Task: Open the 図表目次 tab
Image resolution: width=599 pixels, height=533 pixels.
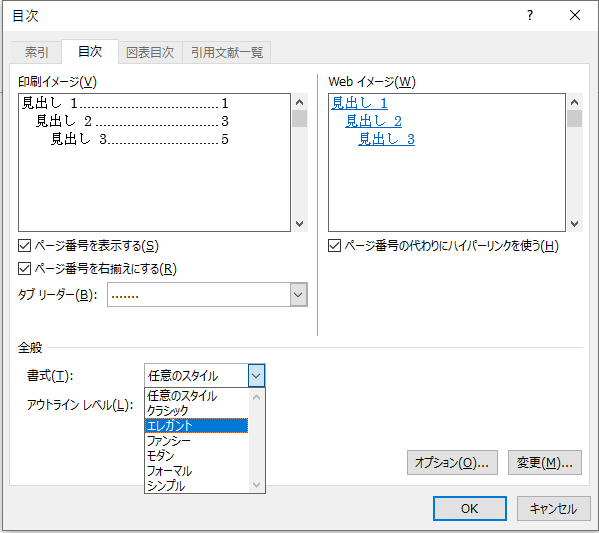Action: (150, 52)
